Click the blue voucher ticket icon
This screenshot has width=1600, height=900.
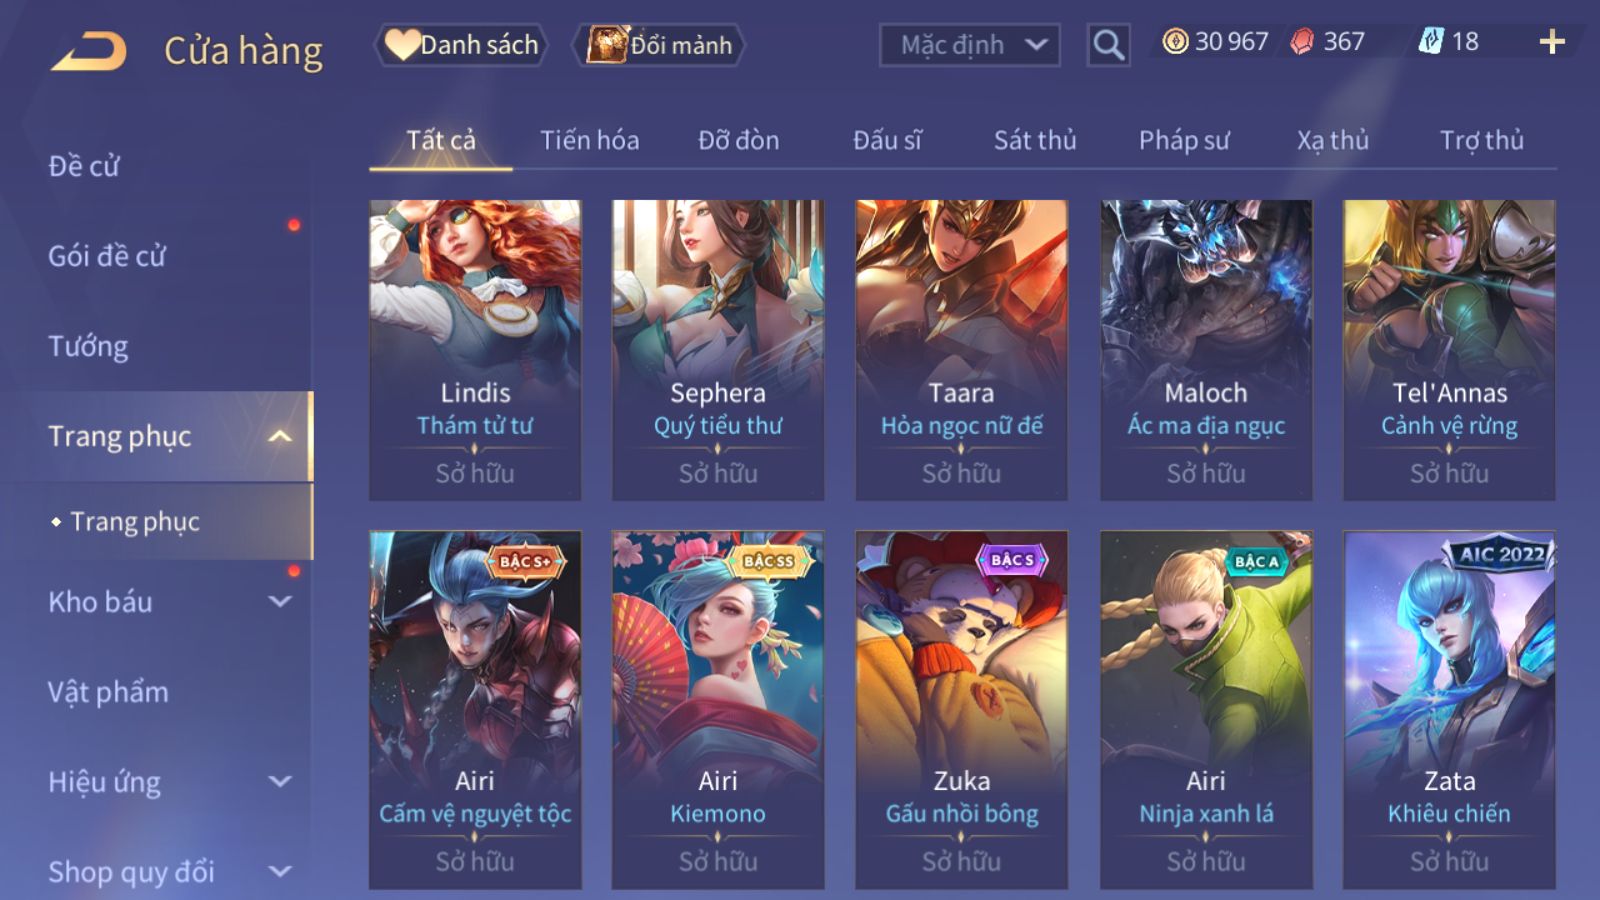coord(1431,41)
